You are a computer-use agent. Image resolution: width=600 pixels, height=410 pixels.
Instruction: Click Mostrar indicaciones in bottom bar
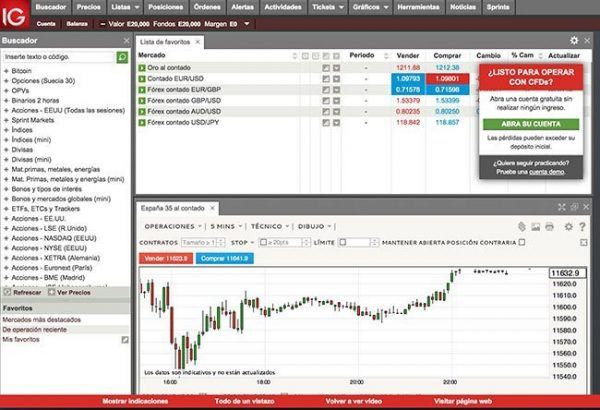coord(135,401)
